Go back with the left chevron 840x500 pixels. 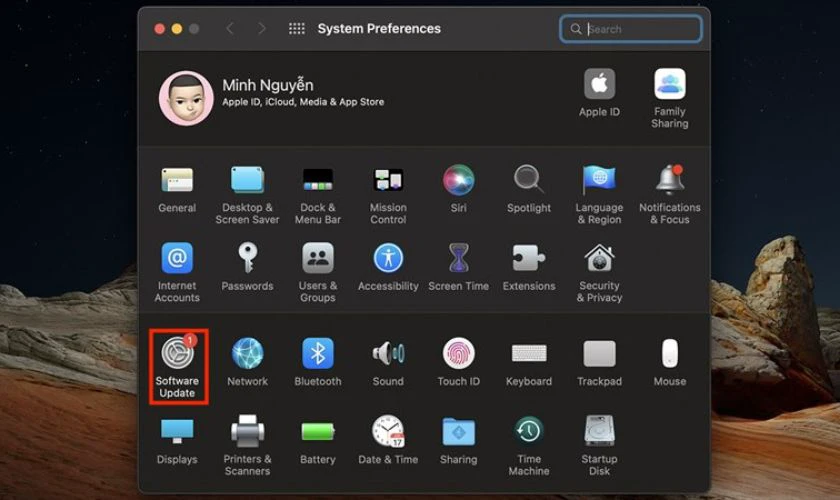[x=230, y=28]
